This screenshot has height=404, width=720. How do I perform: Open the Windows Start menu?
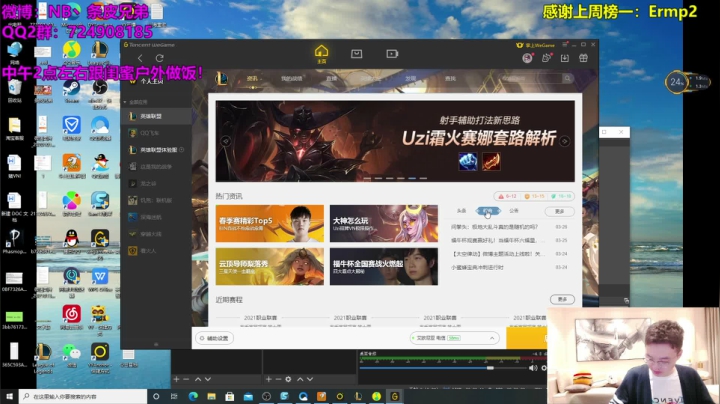tap(9, 396)
